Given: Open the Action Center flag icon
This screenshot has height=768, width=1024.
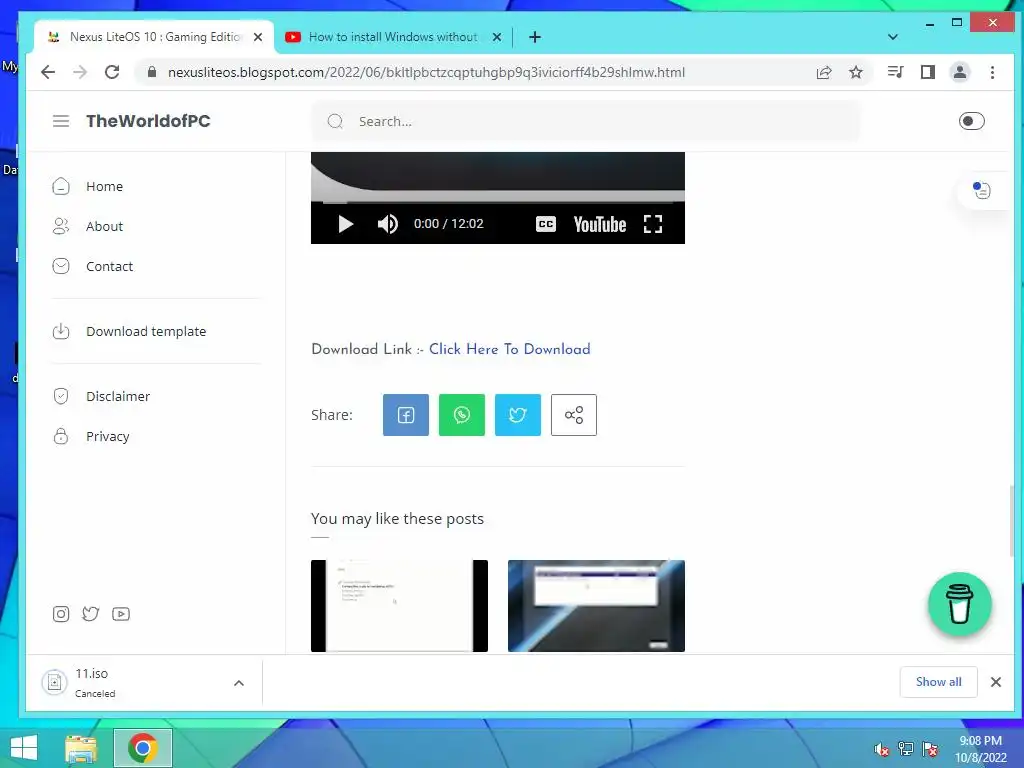Looking at the screenshot, I should click(x=930, y=749).
